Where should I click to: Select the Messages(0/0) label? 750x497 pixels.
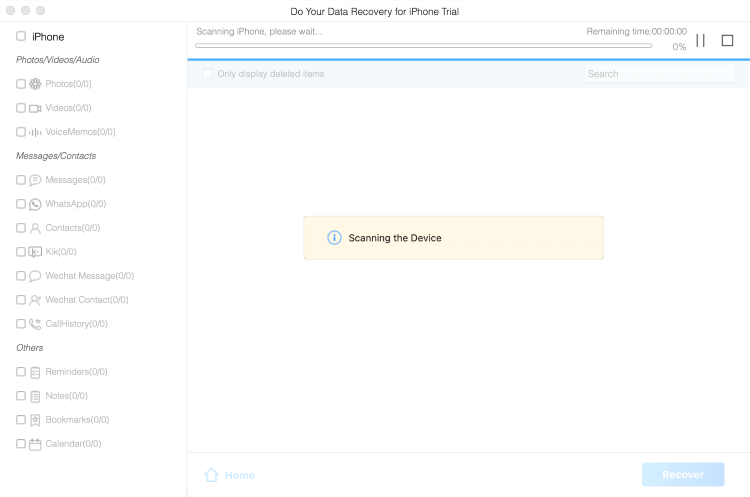point(76,180)
